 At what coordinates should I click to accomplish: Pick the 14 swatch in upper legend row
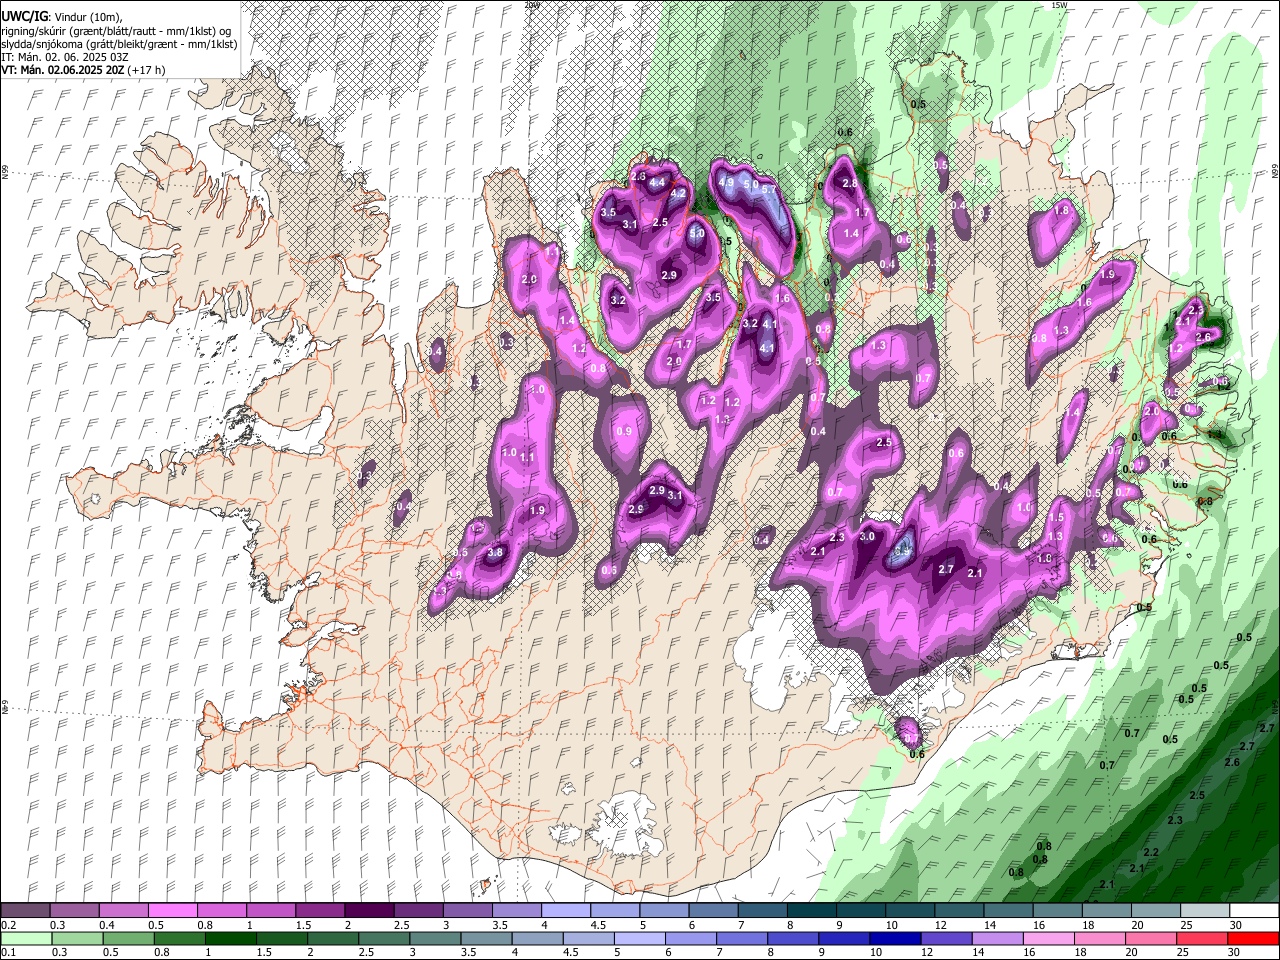click(x=1007, y=910)
